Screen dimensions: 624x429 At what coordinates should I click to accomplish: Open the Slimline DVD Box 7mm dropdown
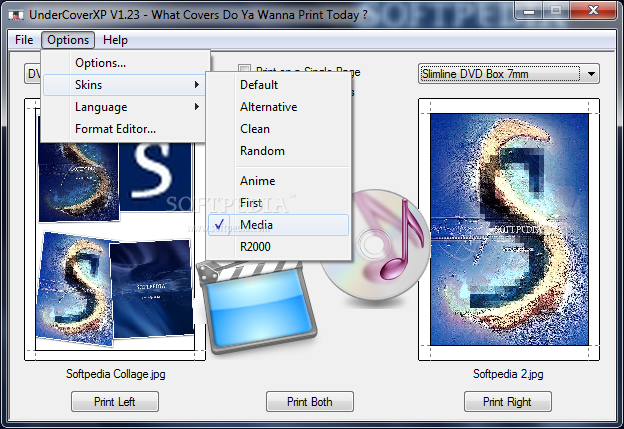(x=509, y=74)
